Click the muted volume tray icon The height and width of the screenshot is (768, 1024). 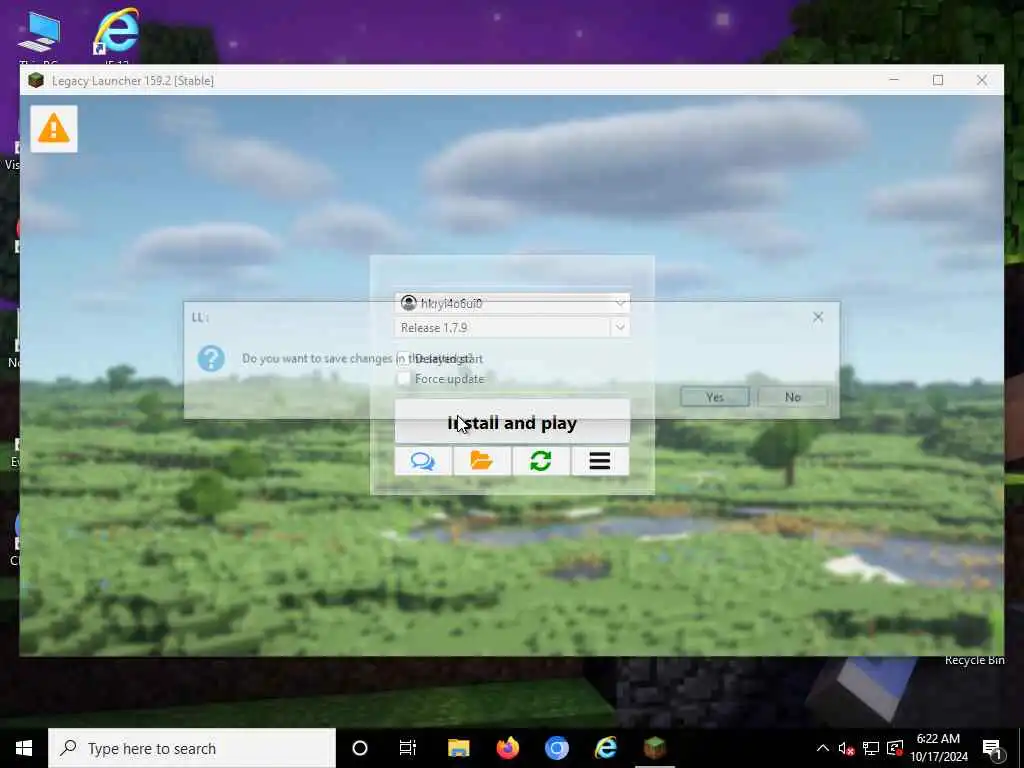pos(846,748)
